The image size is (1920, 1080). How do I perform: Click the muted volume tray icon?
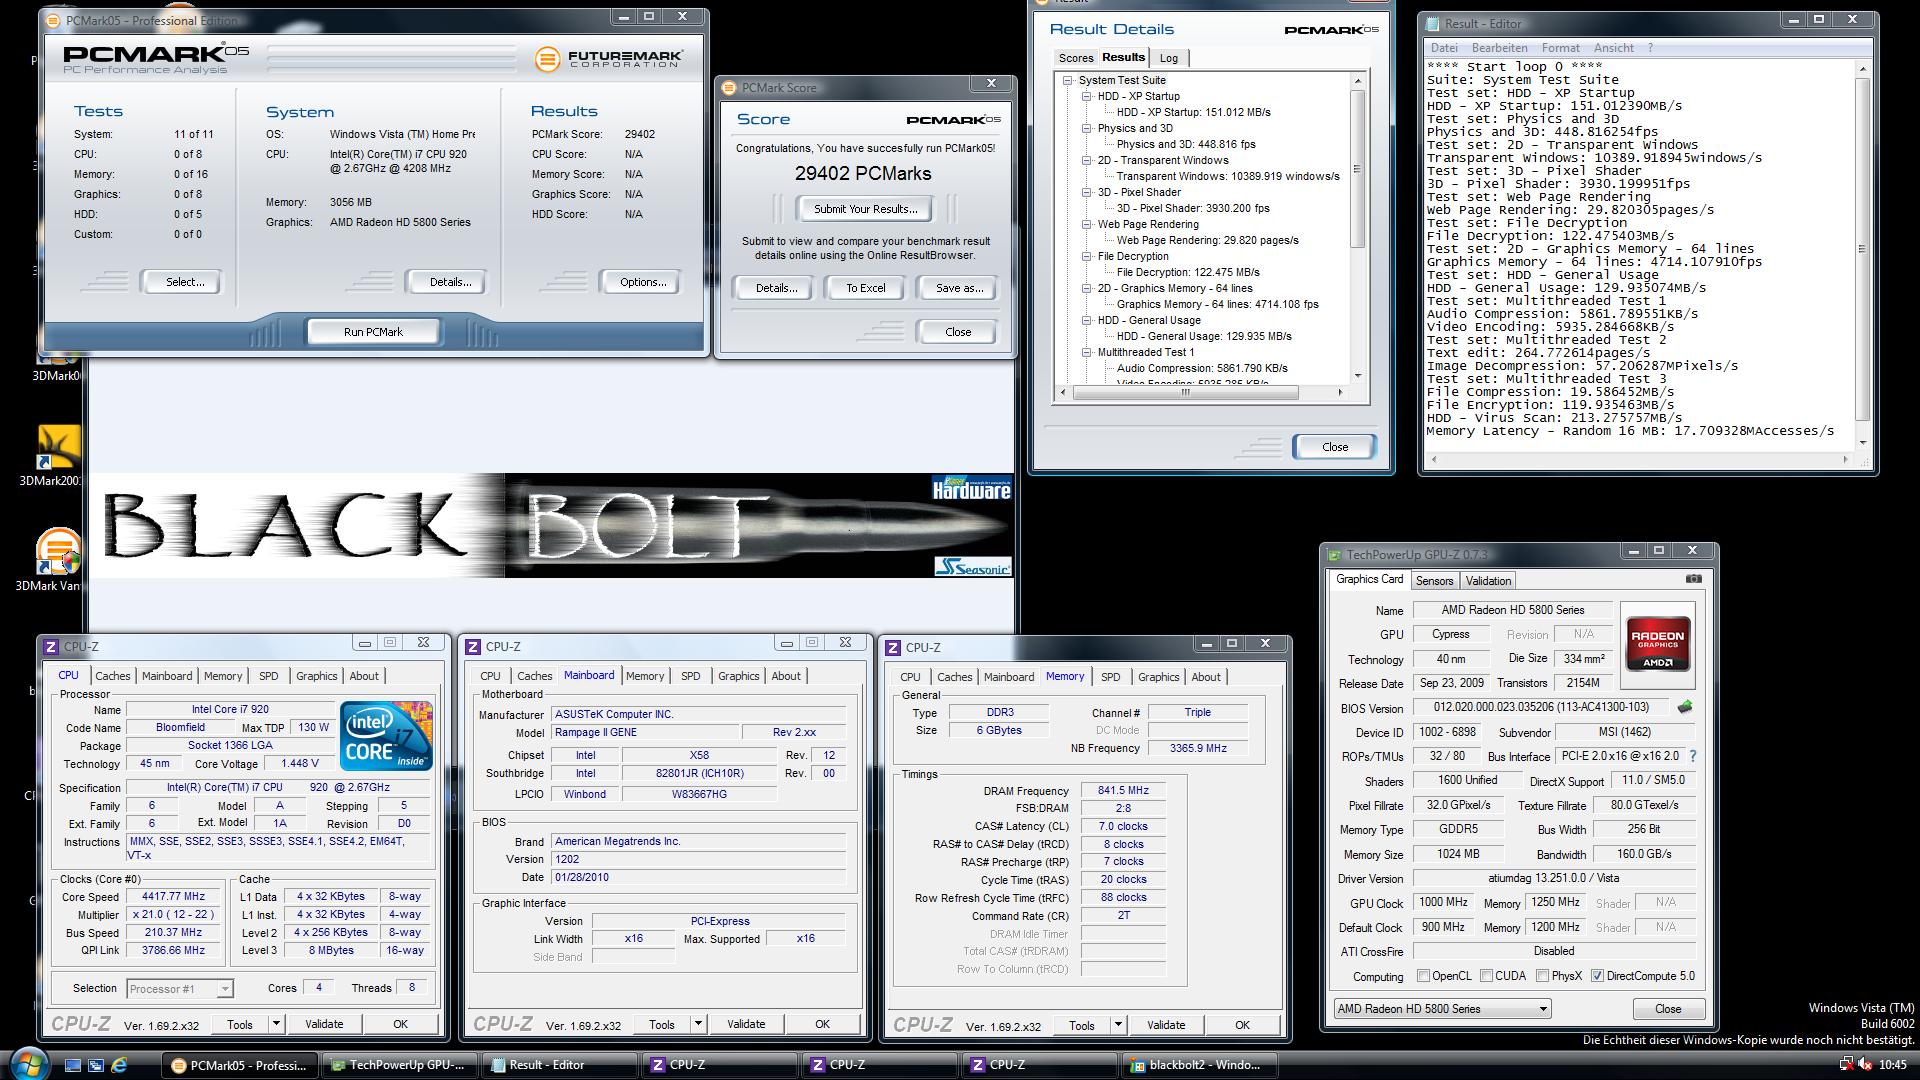(1865, 1065)
